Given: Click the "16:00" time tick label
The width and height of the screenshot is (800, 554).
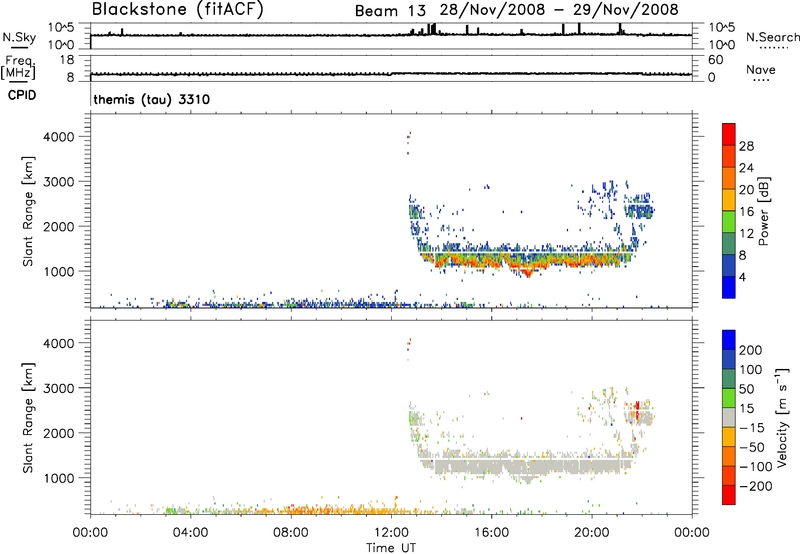Looking at the screenshot, I should (x=491, y=533).
